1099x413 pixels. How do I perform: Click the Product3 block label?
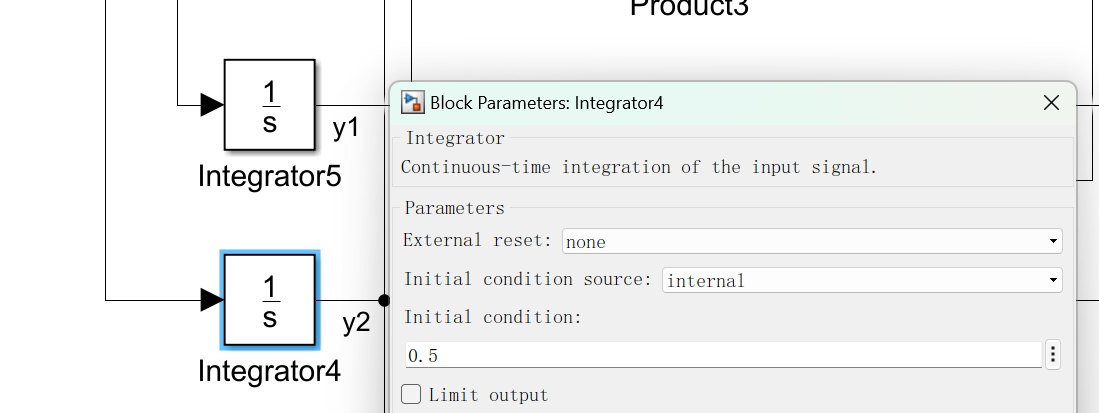point(689,8)
